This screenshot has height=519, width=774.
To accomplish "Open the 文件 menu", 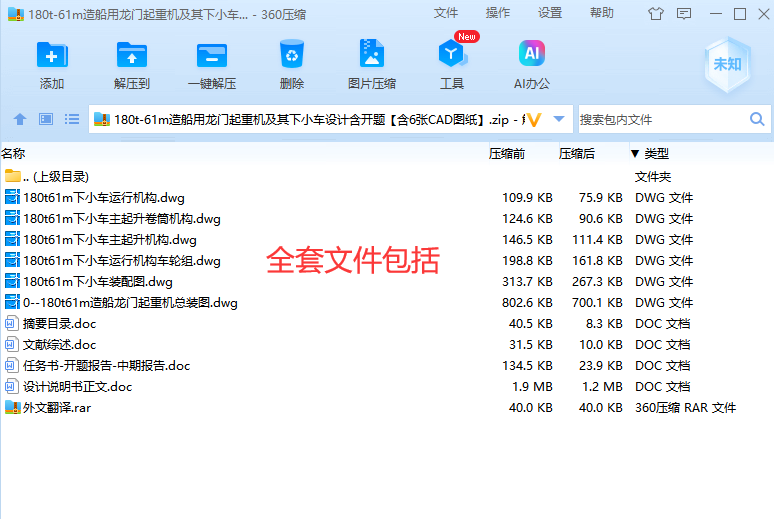I will [445, 13].
